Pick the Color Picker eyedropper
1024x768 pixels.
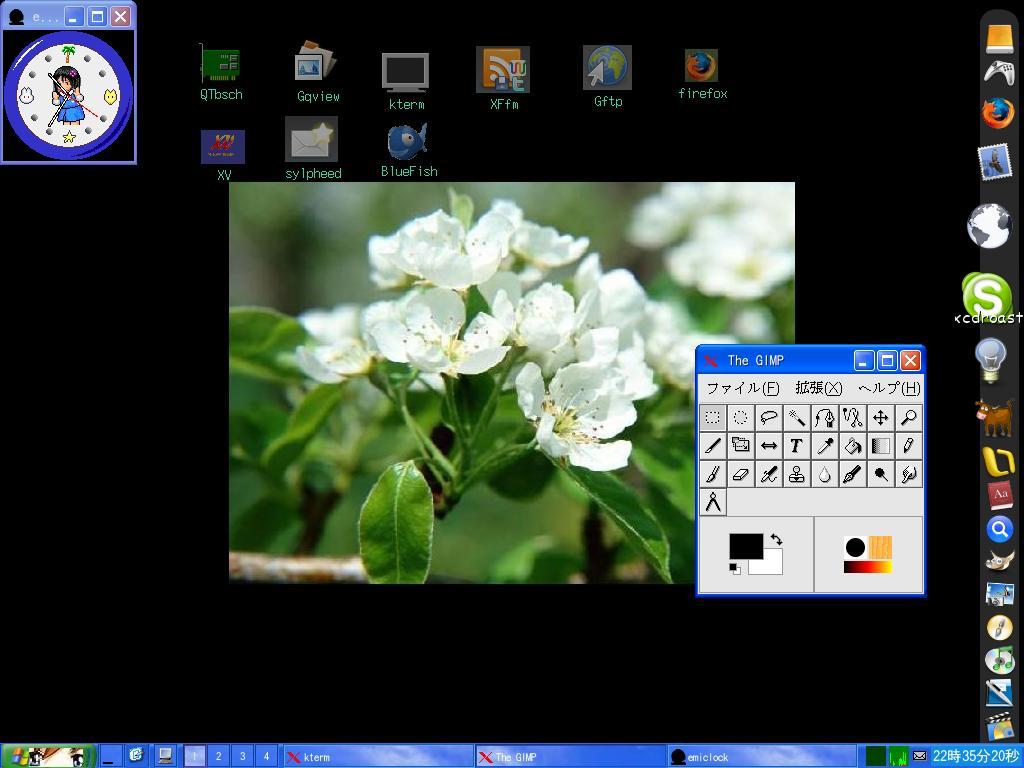(825, 446)
